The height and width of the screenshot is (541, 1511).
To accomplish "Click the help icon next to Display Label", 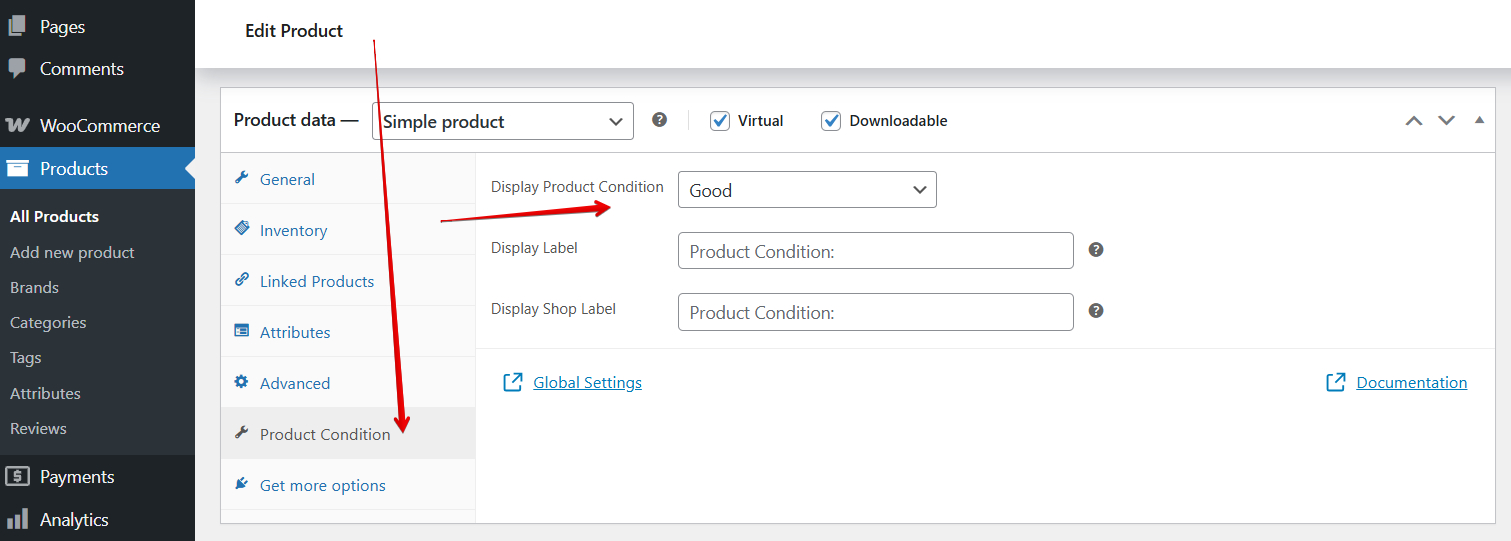I will click(x=1096, y=250).
